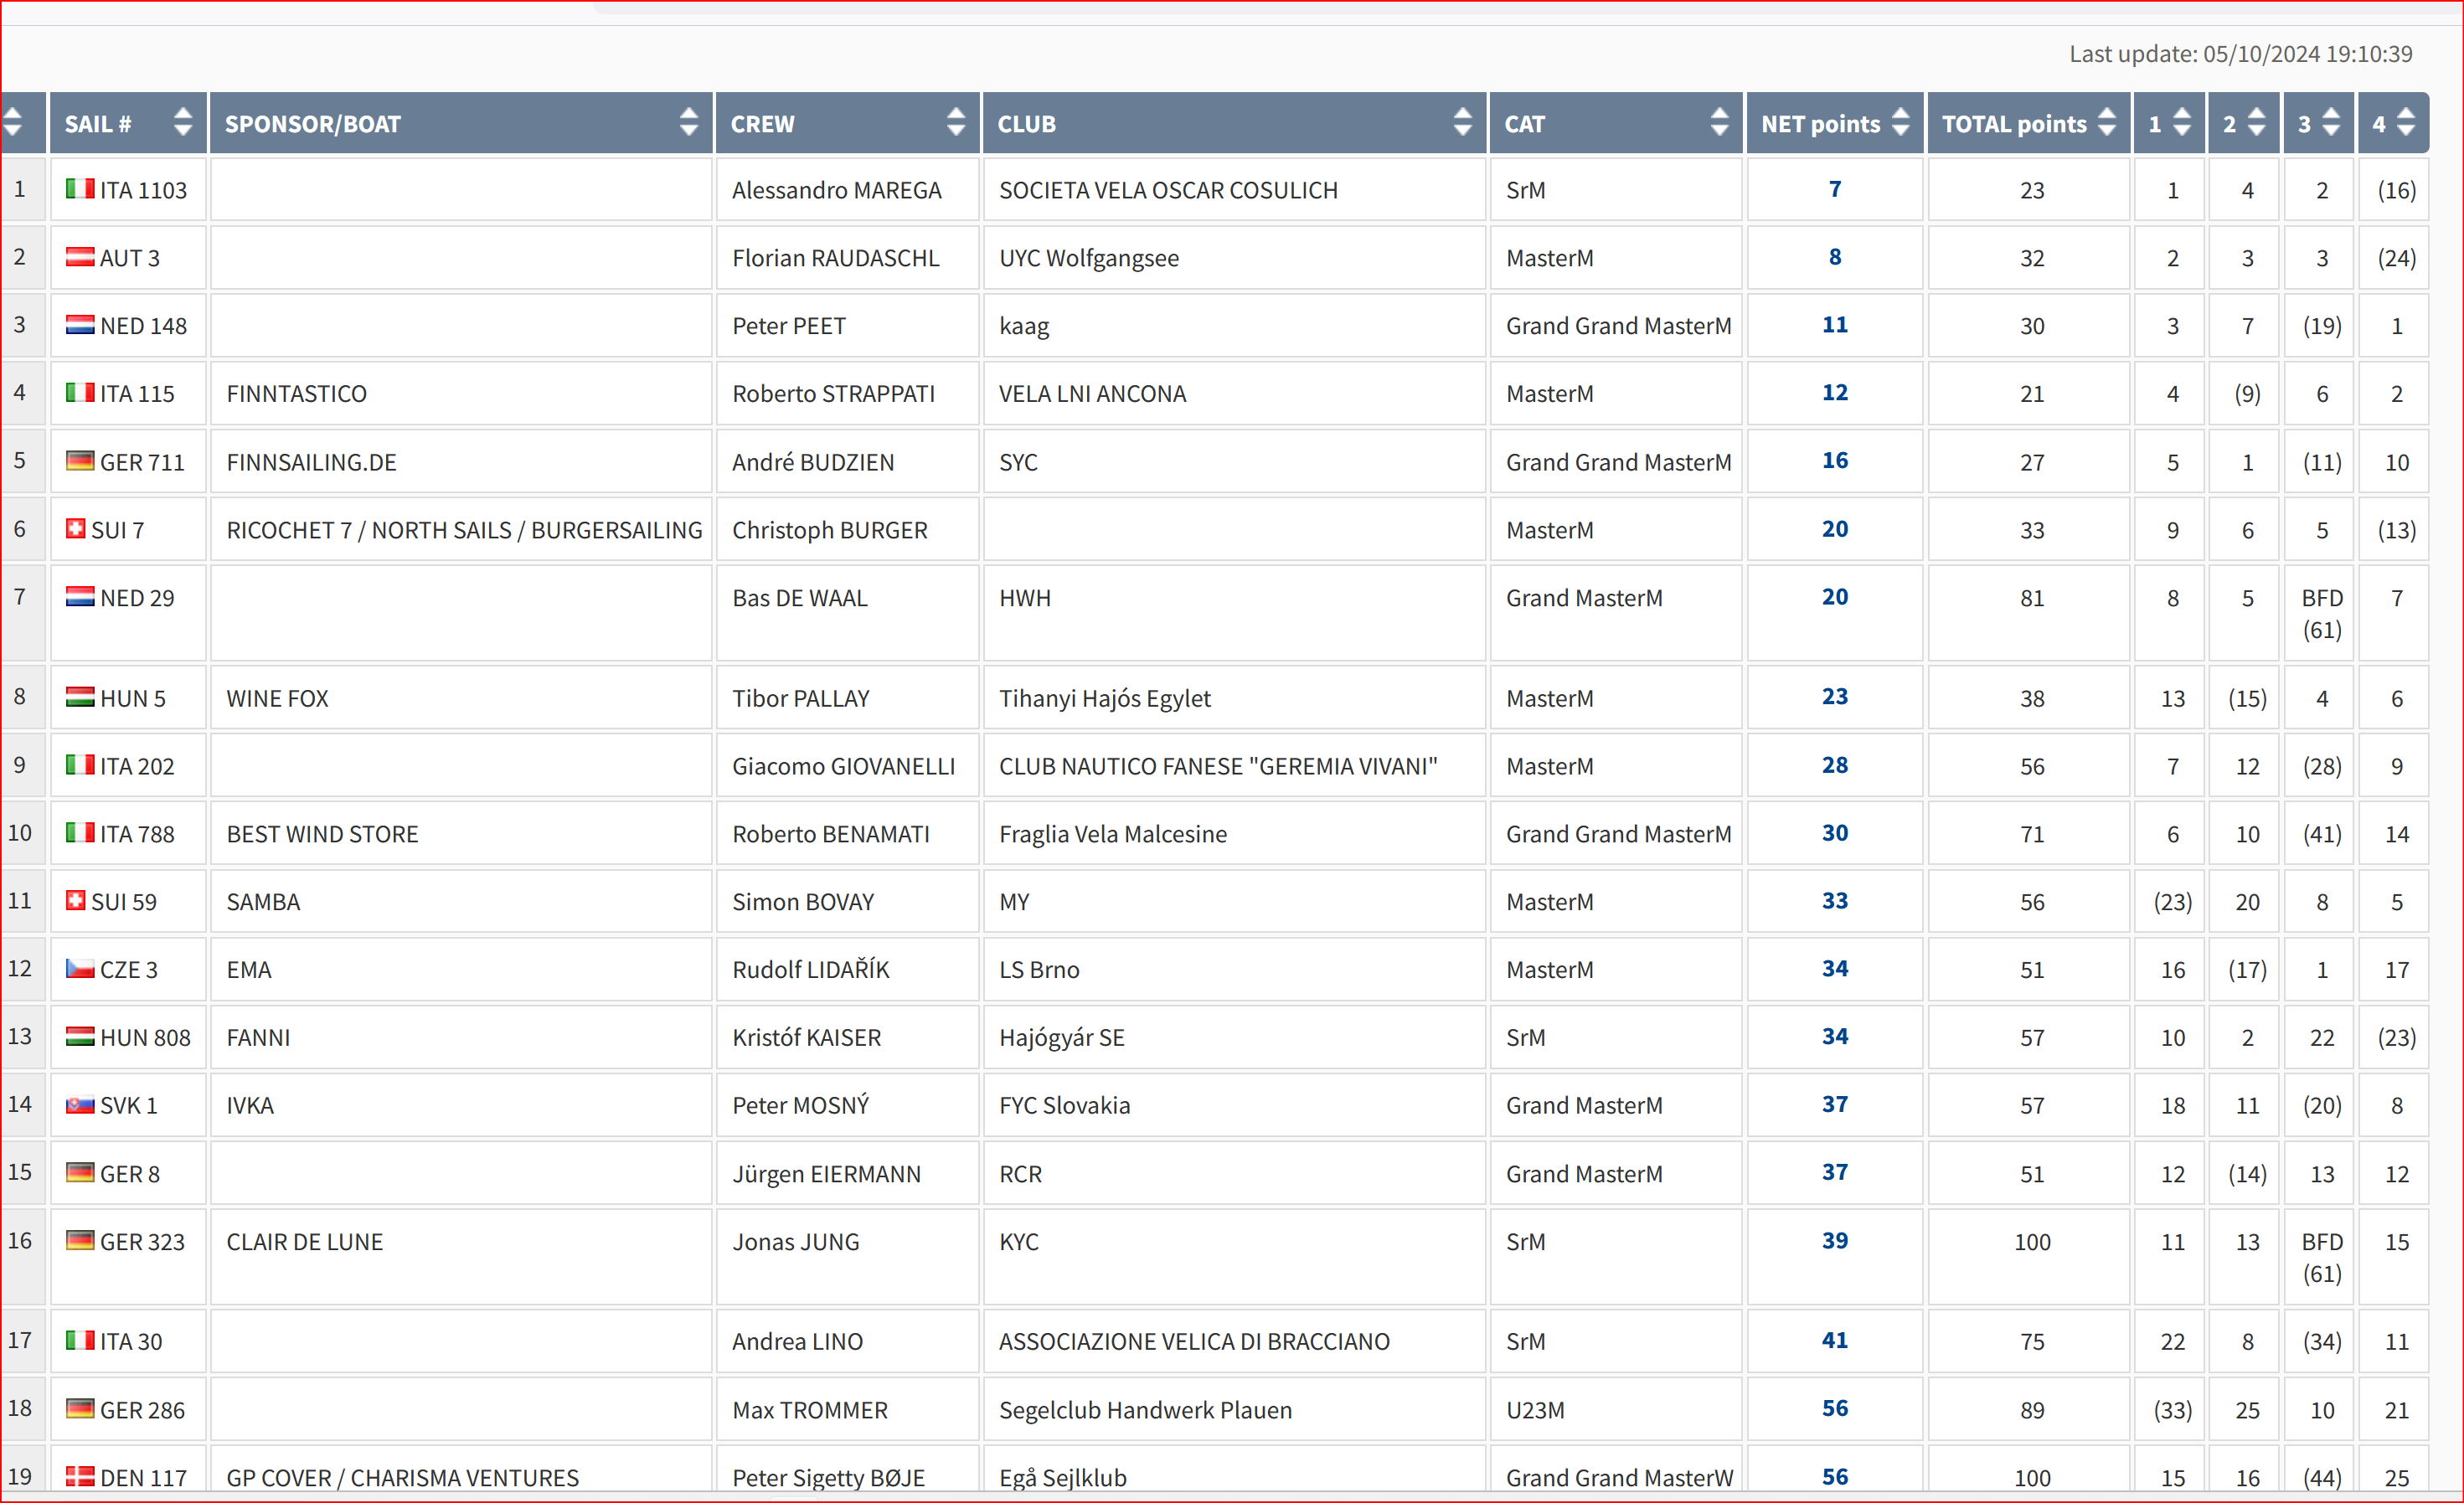Sort by SAIL # column arrows
Screen dimensions: 2464x1503
click(182, 122)
